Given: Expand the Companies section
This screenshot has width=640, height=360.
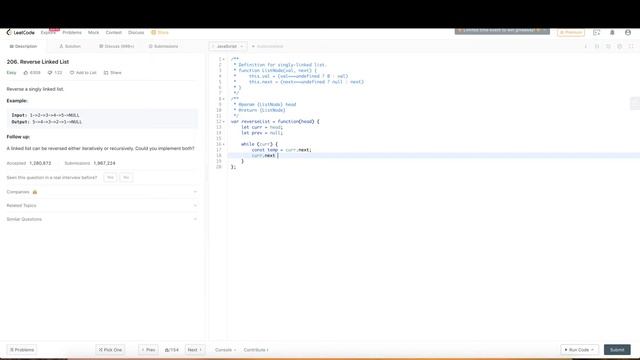Looking at the screenshot, I should coord(102,192).
